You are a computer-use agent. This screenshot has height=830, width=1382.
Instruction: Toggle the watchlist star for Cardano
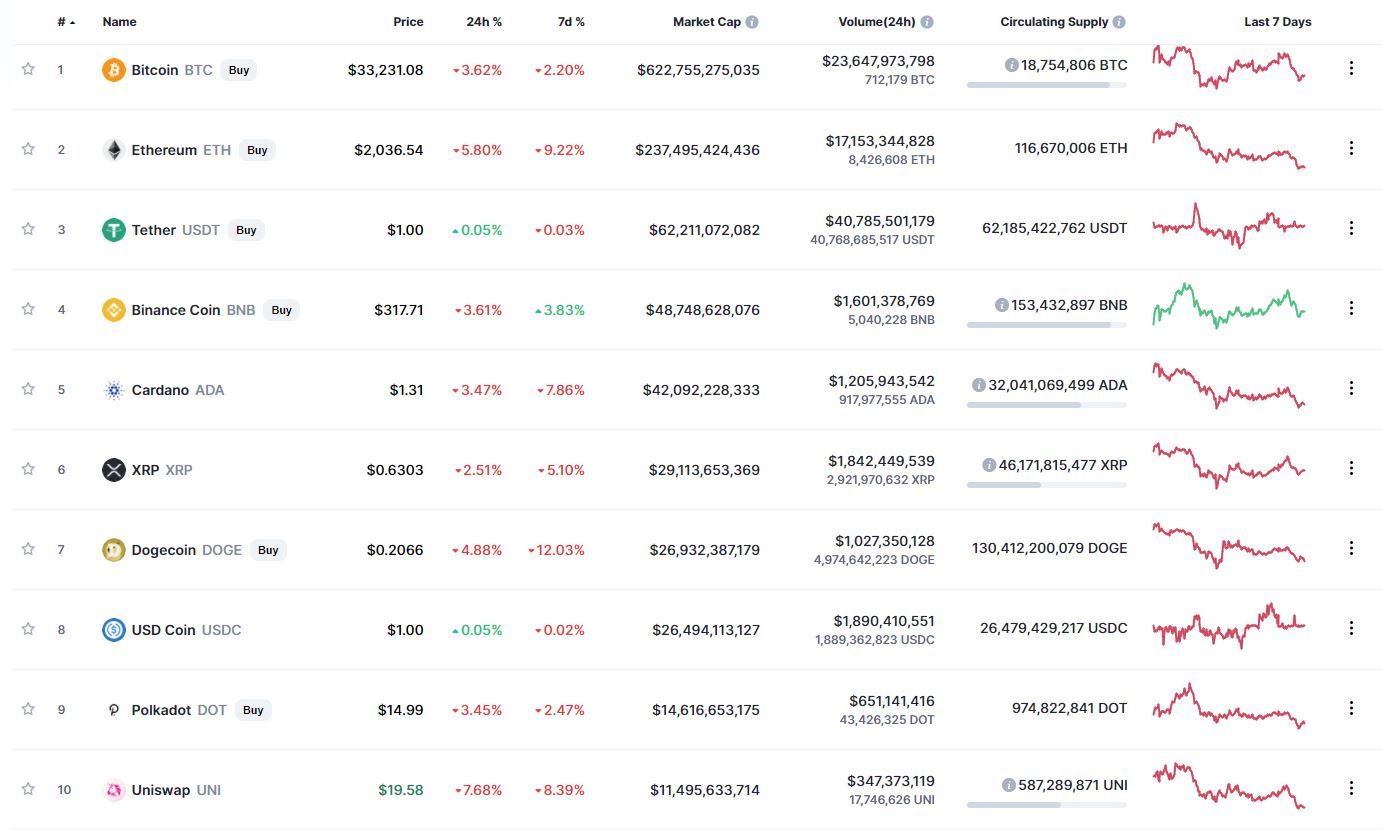tap(28, 389)
